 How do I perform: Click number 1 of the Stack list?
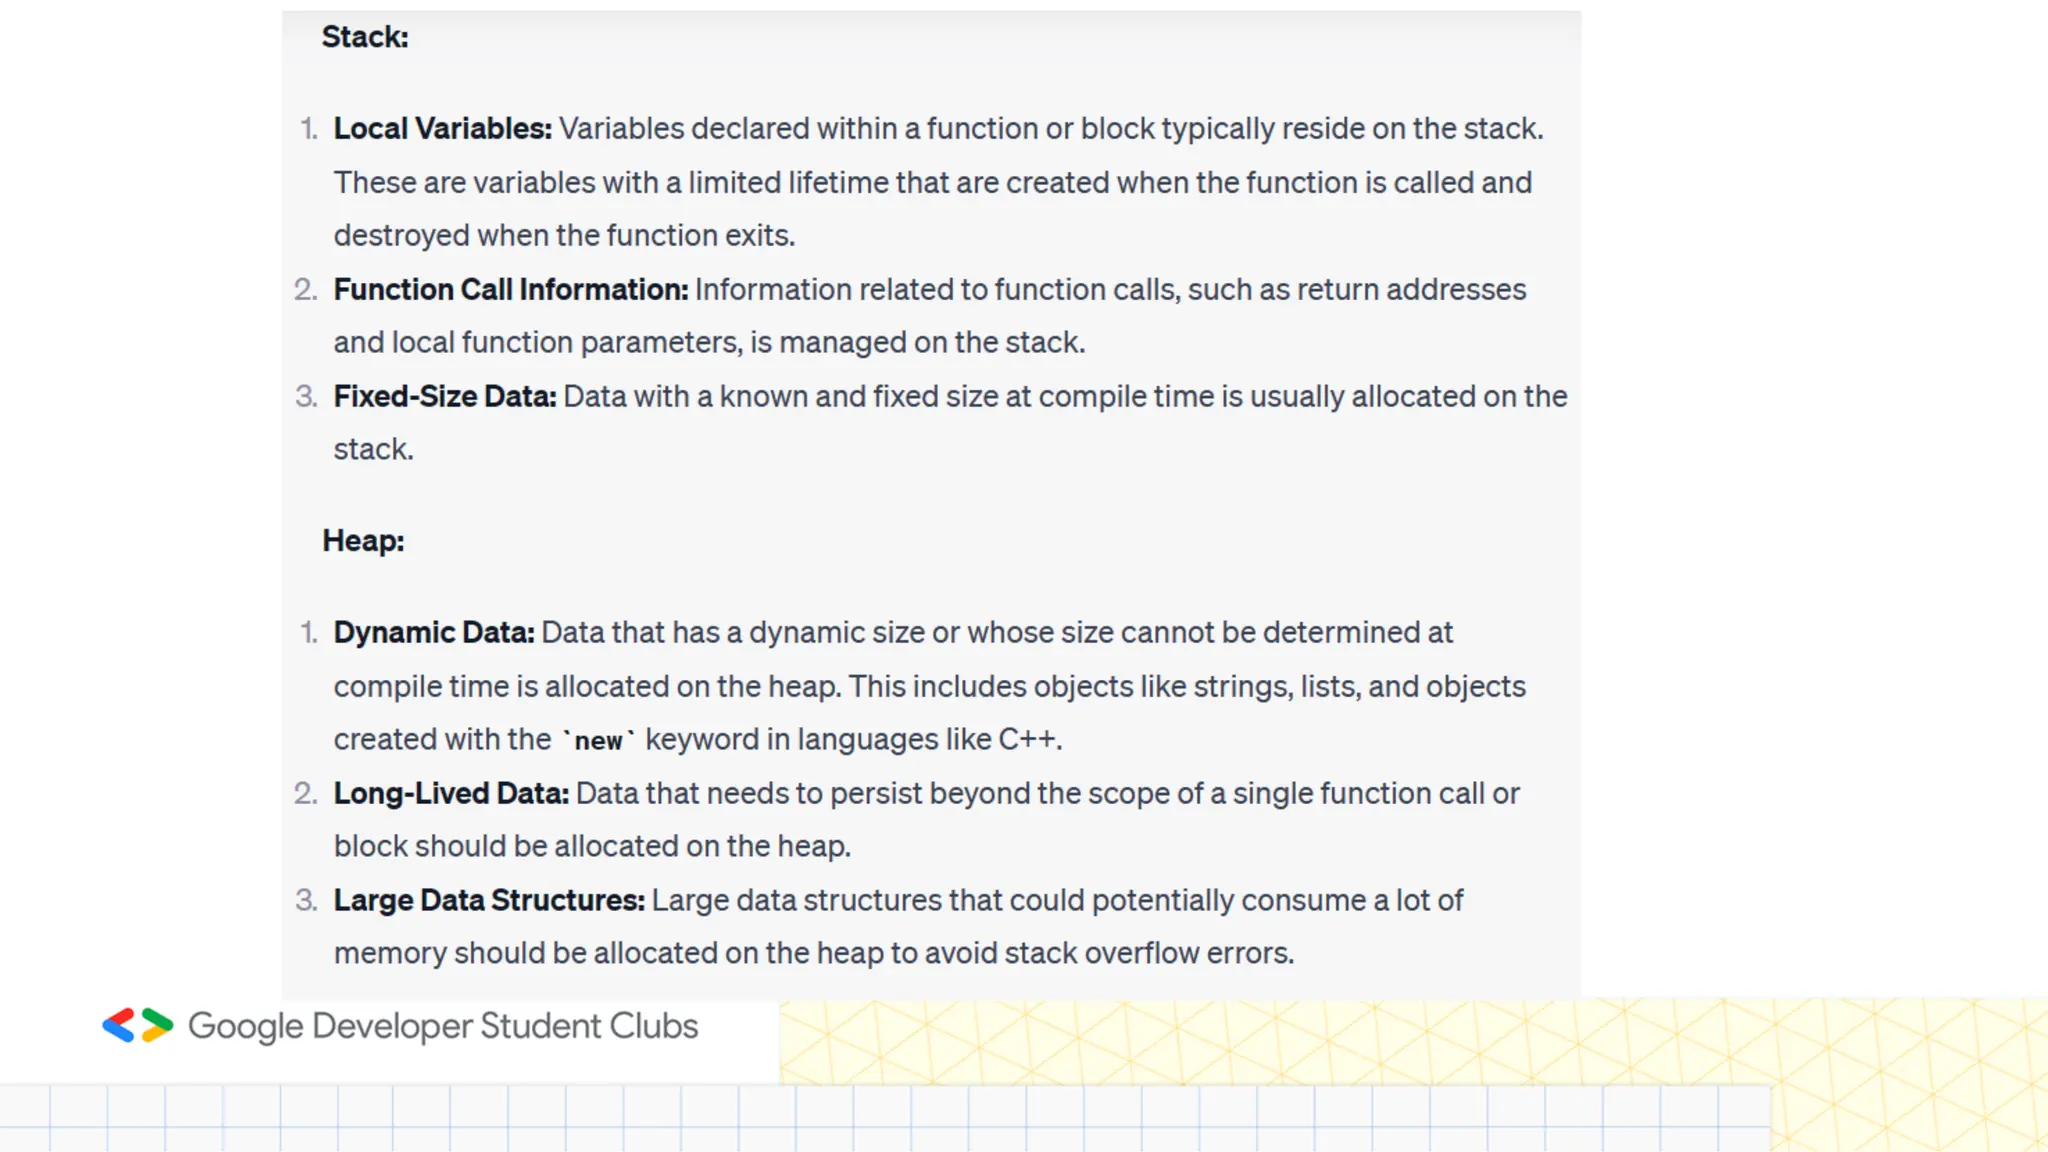click(309, 129)
